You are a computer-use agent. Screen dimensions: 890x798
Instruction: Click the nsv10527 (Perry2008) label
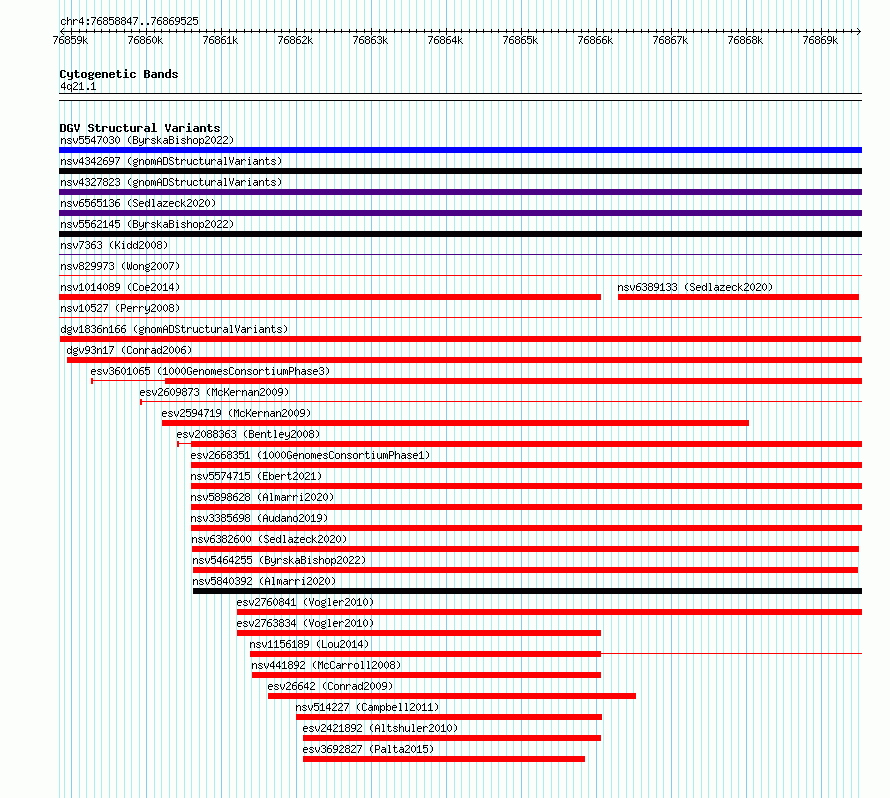click(120, 308)
